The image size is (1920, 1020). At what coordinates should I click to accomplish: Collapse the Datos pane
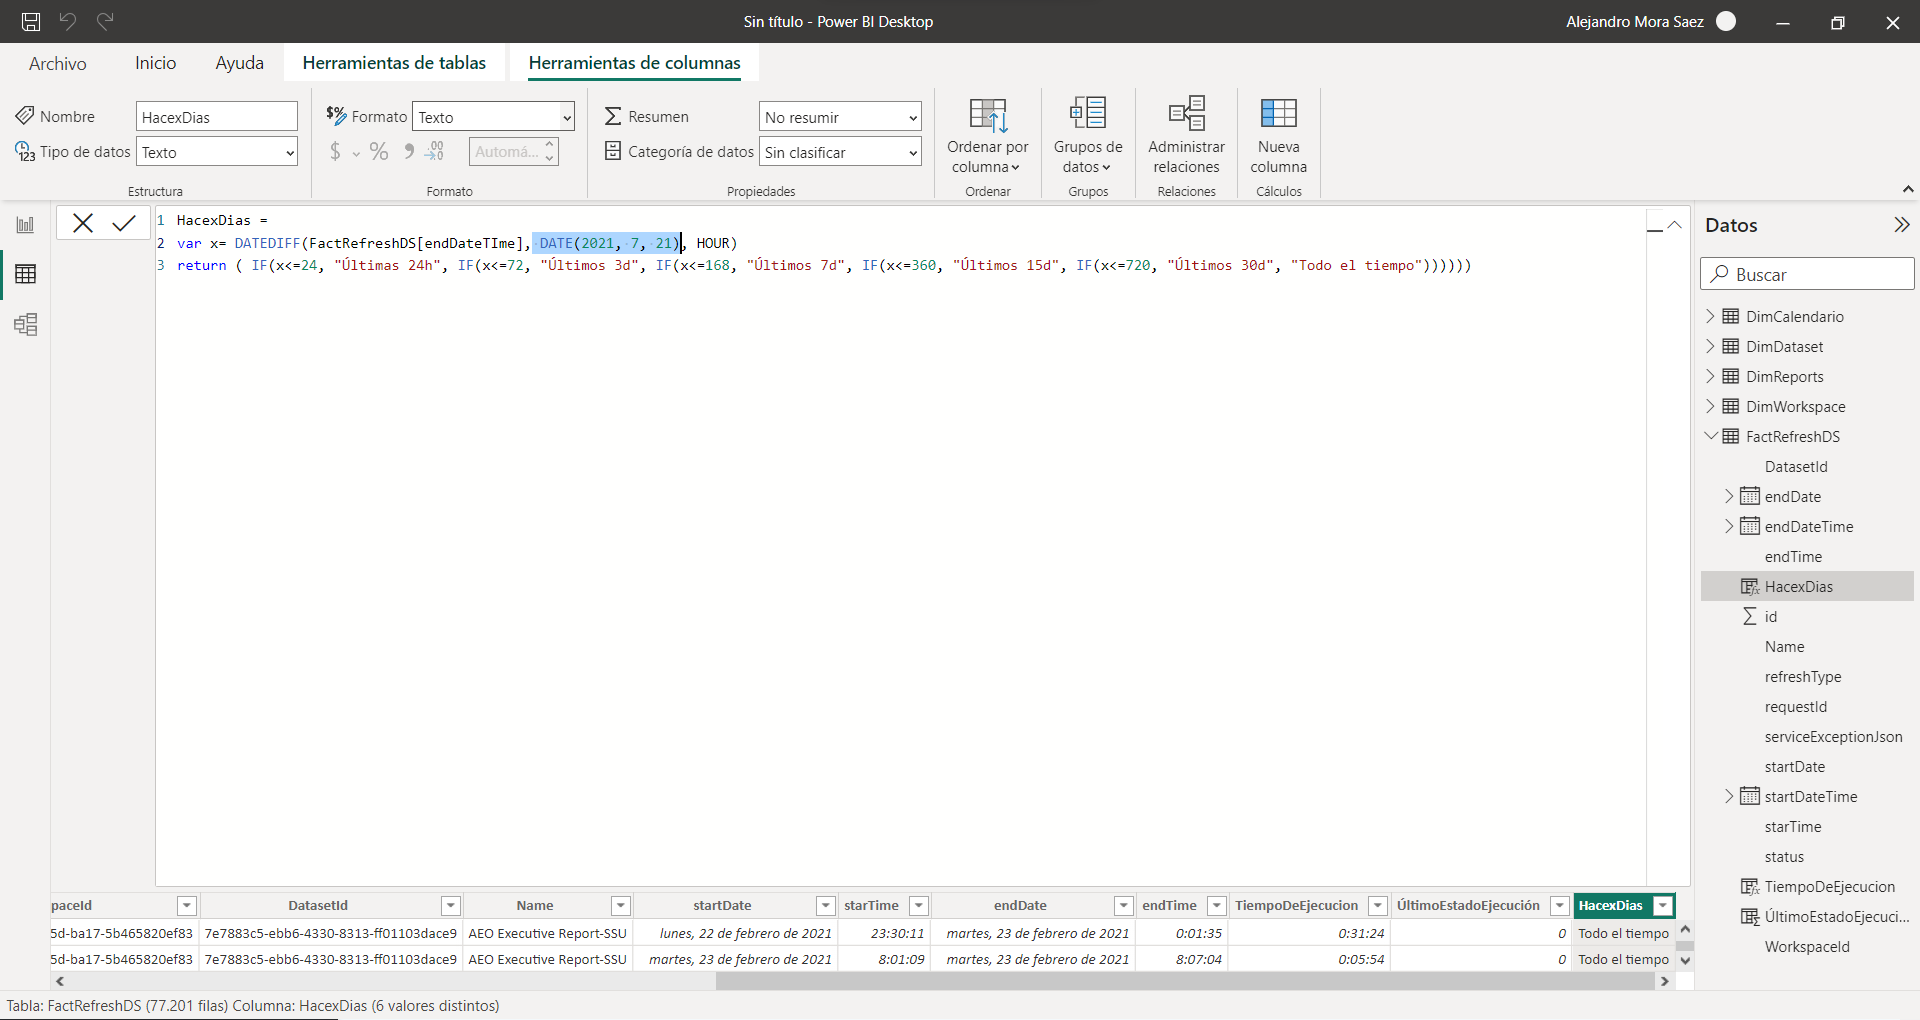click(x=1901, y=225)
